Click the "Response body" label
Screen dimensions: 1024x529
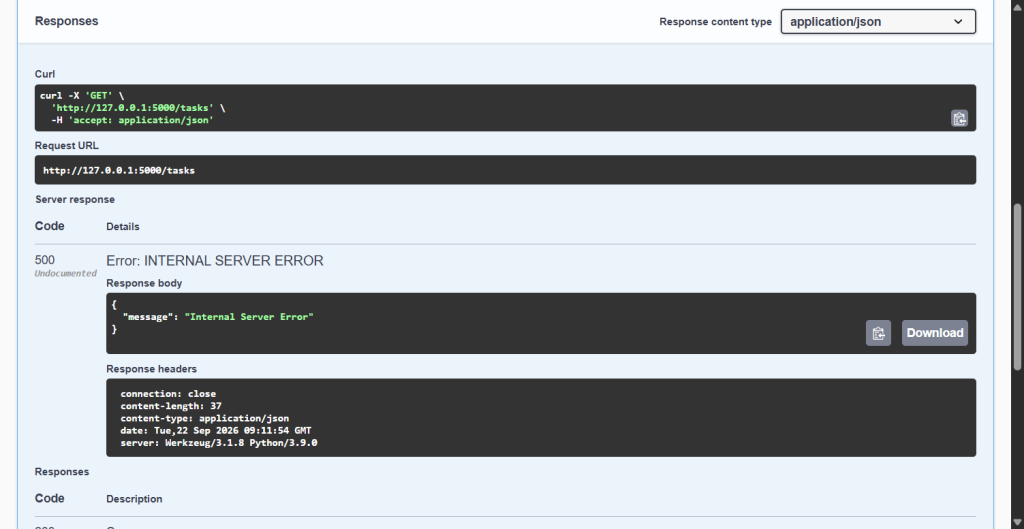click(144, 283)
